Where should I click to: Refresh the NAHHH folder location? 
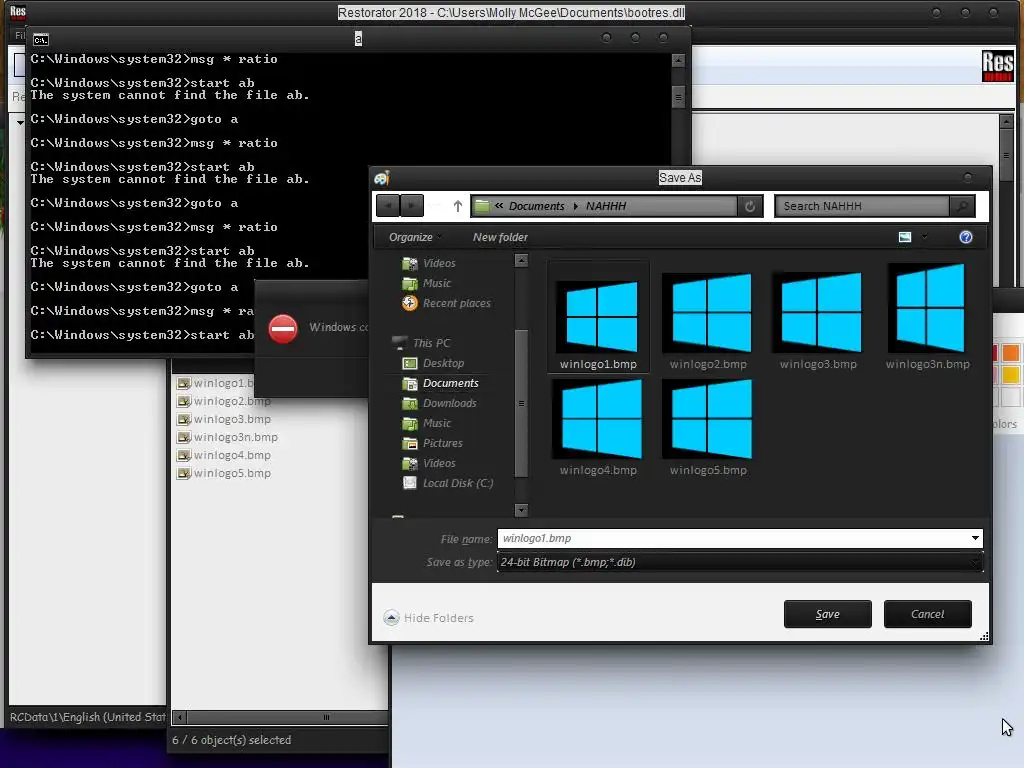point(750,206)
